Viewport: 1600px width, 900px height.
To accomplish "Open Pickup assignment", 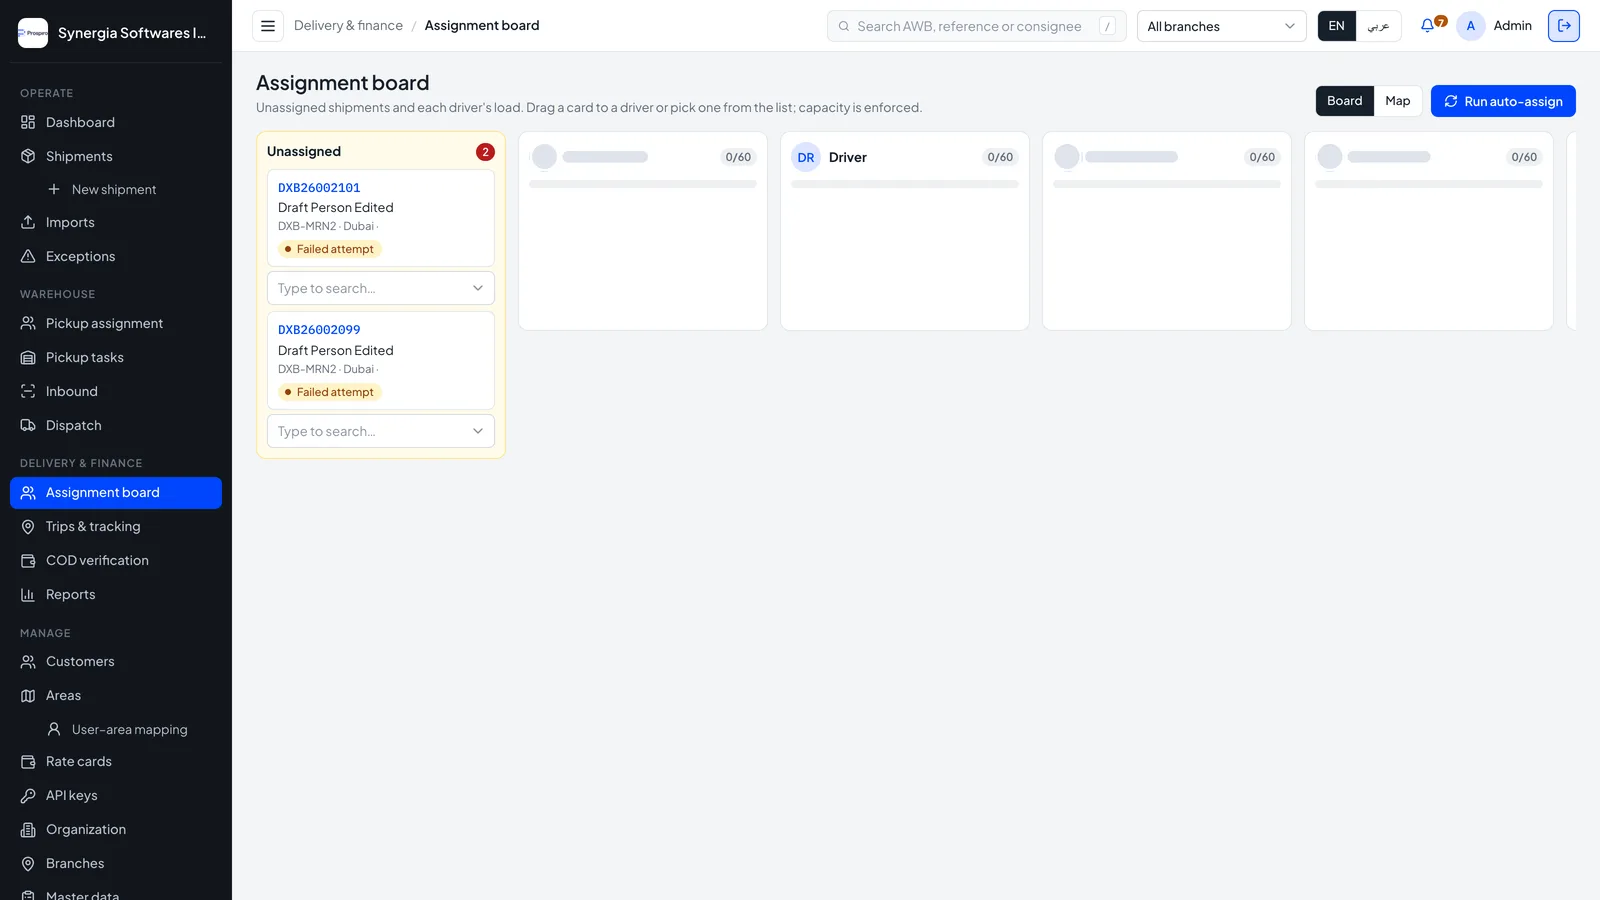I will 116,323.
